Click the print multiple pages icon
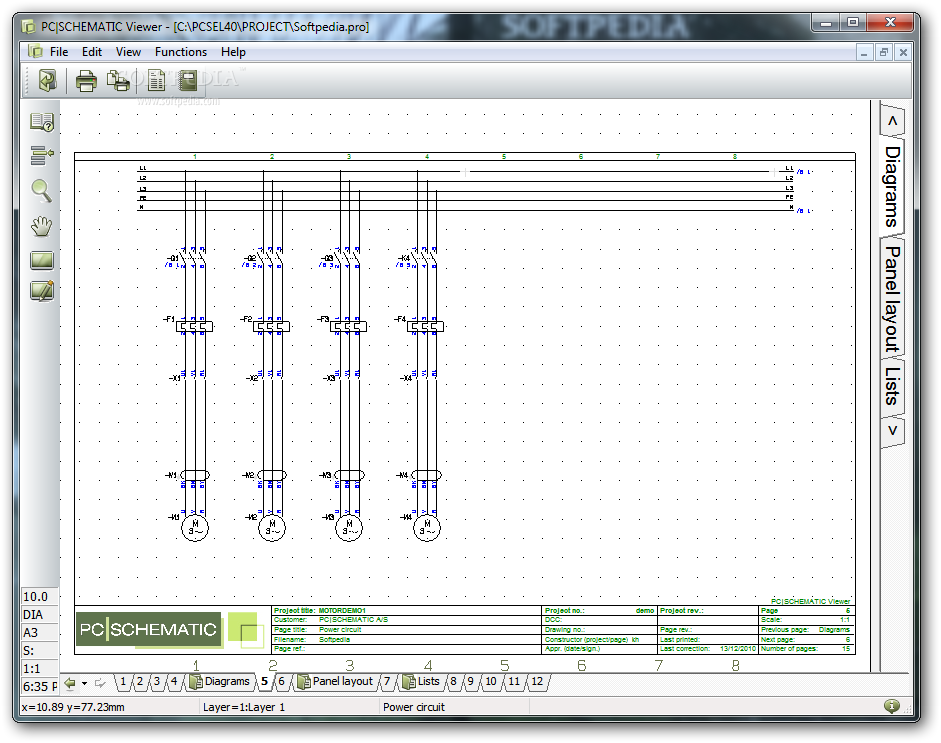 118,81
